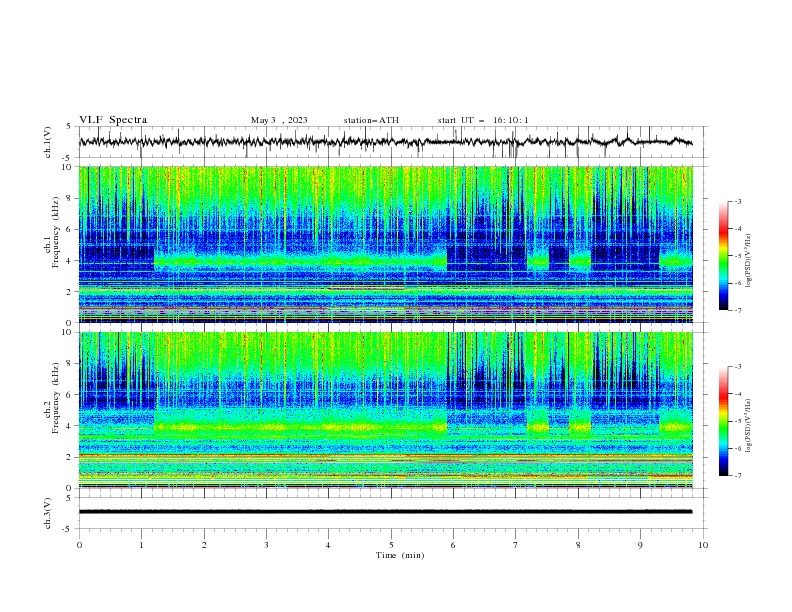Click the ch.2 Frequency (kHz) axis label
792x612 pixels.
(x=52, y=398)
